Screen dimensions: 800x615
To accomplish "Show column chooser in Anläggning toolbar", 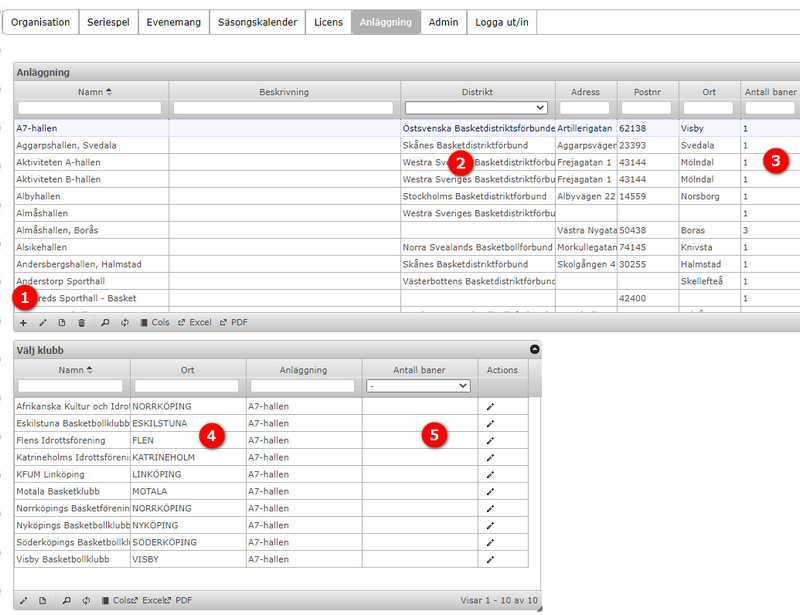I will coord(155,323).
